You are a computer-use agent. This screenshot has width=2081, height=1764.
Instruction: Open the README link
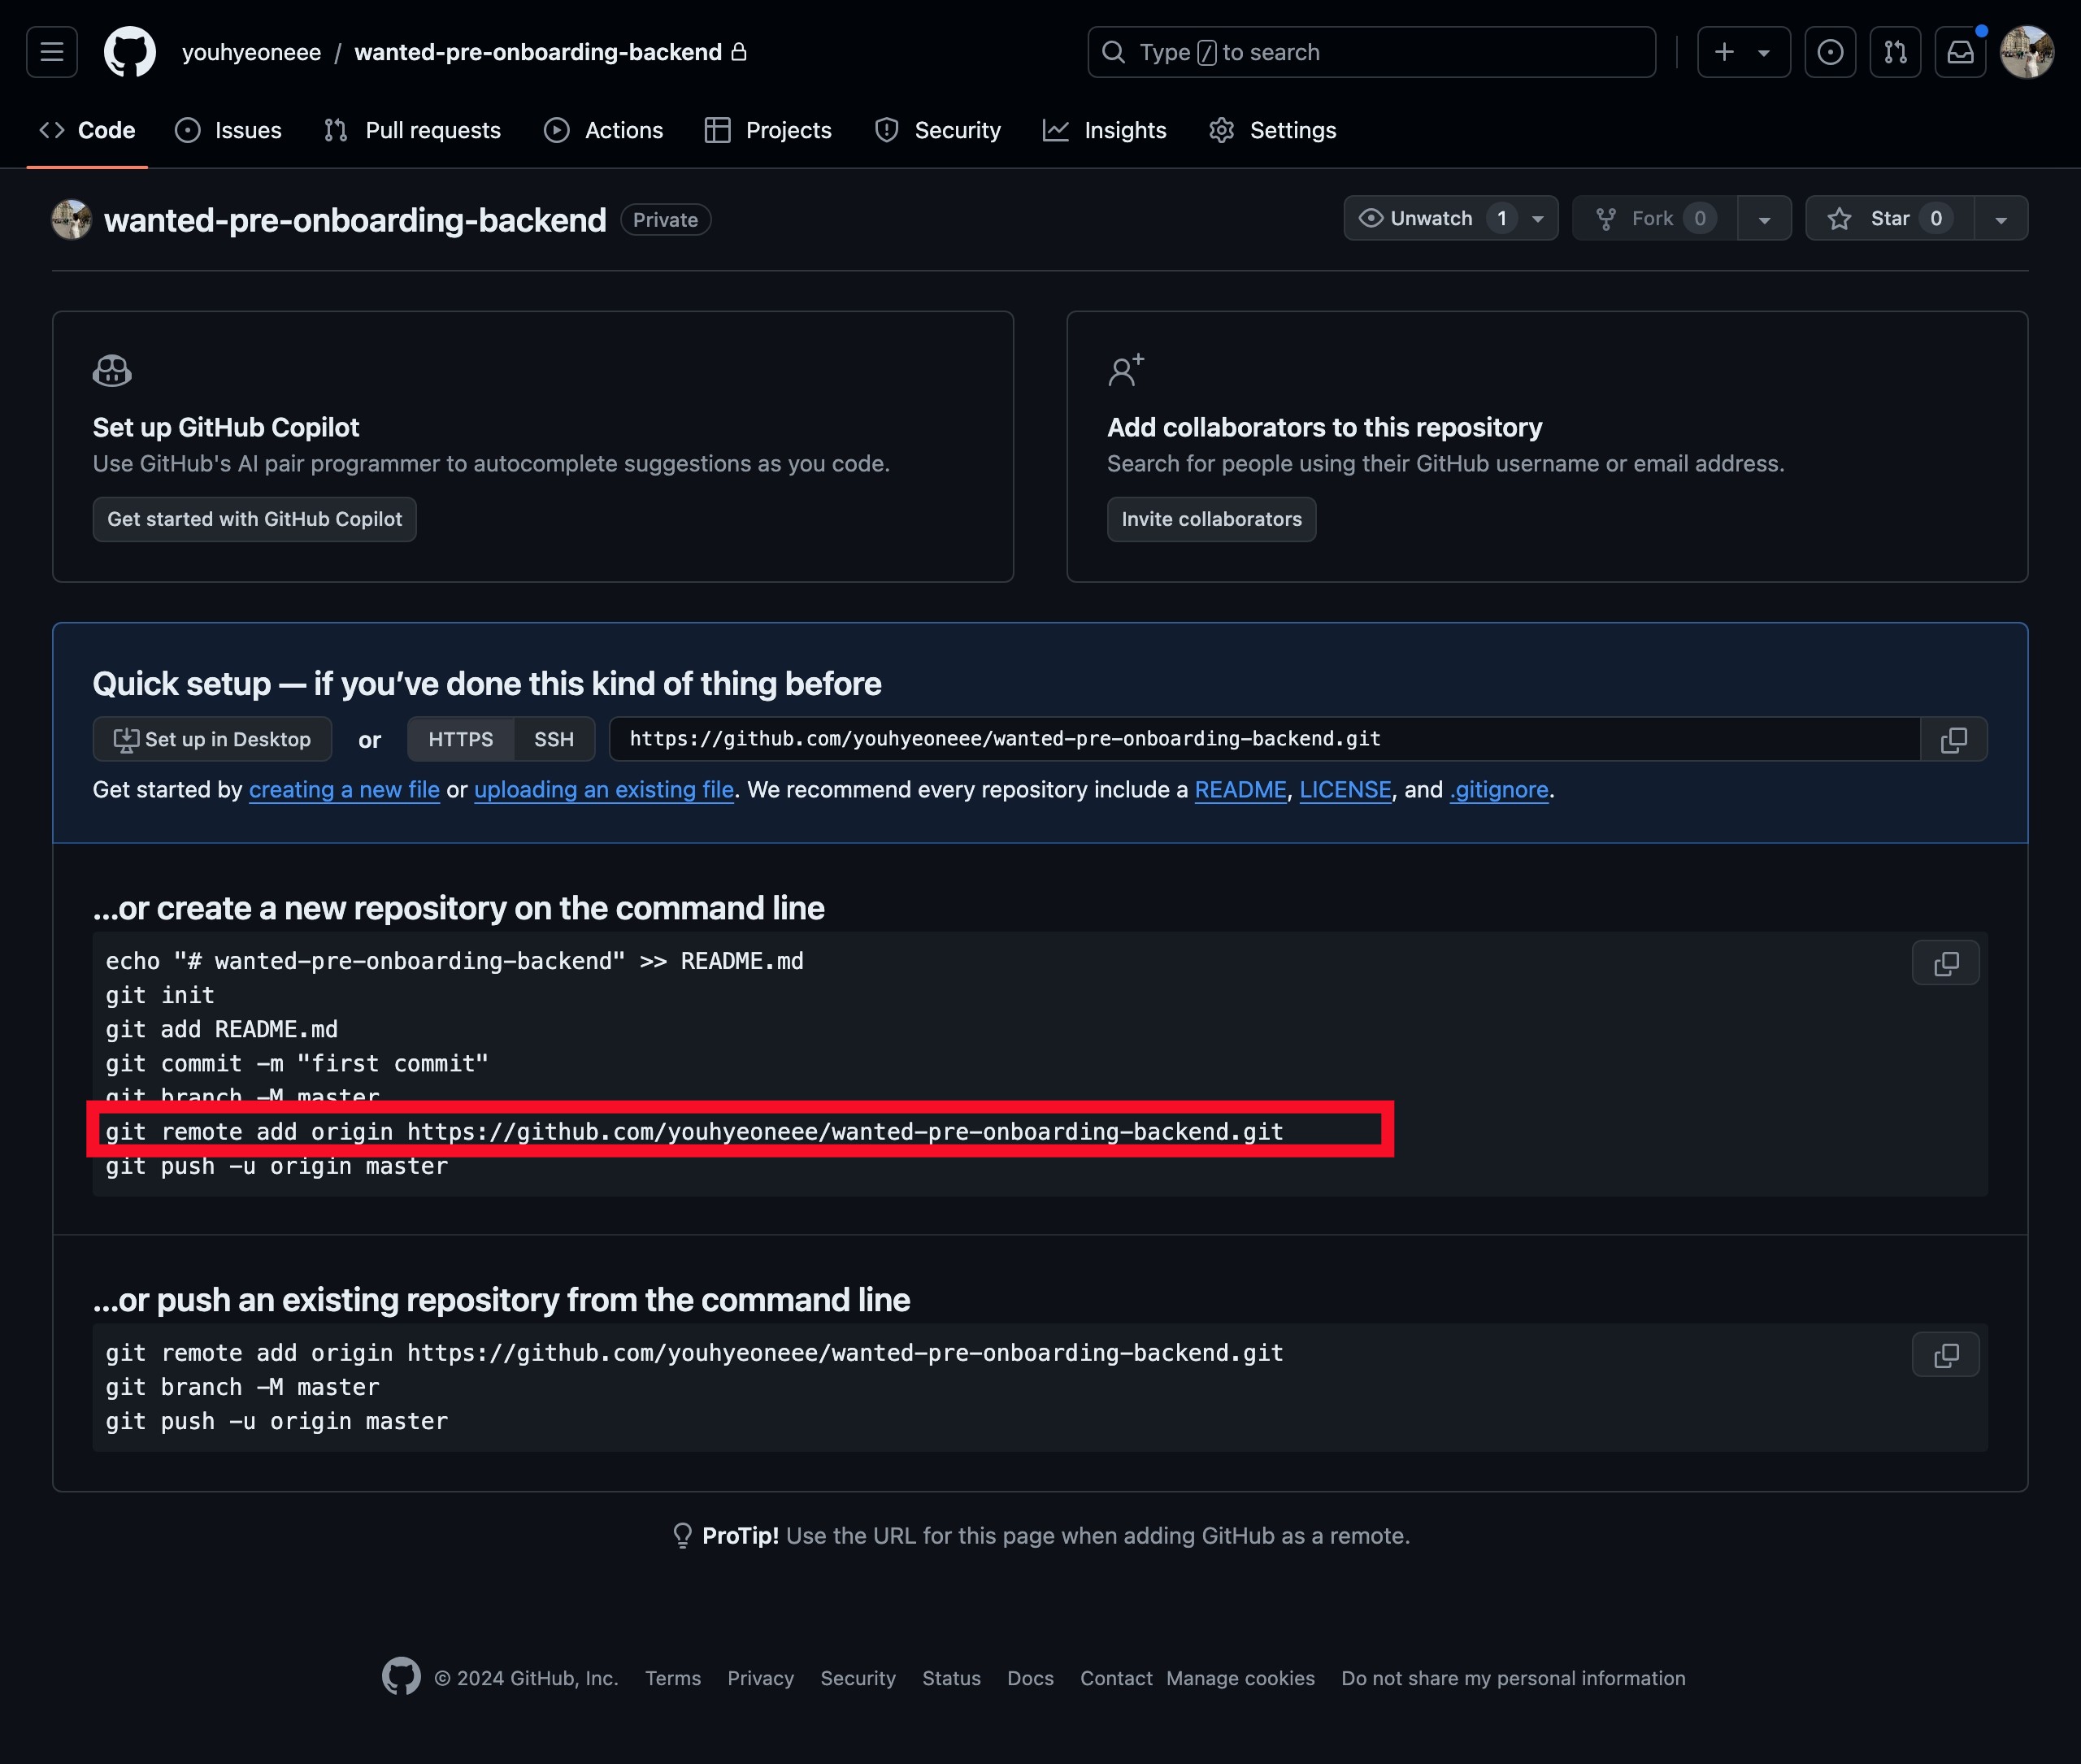pyautogui.click(x=1240, y=790)
